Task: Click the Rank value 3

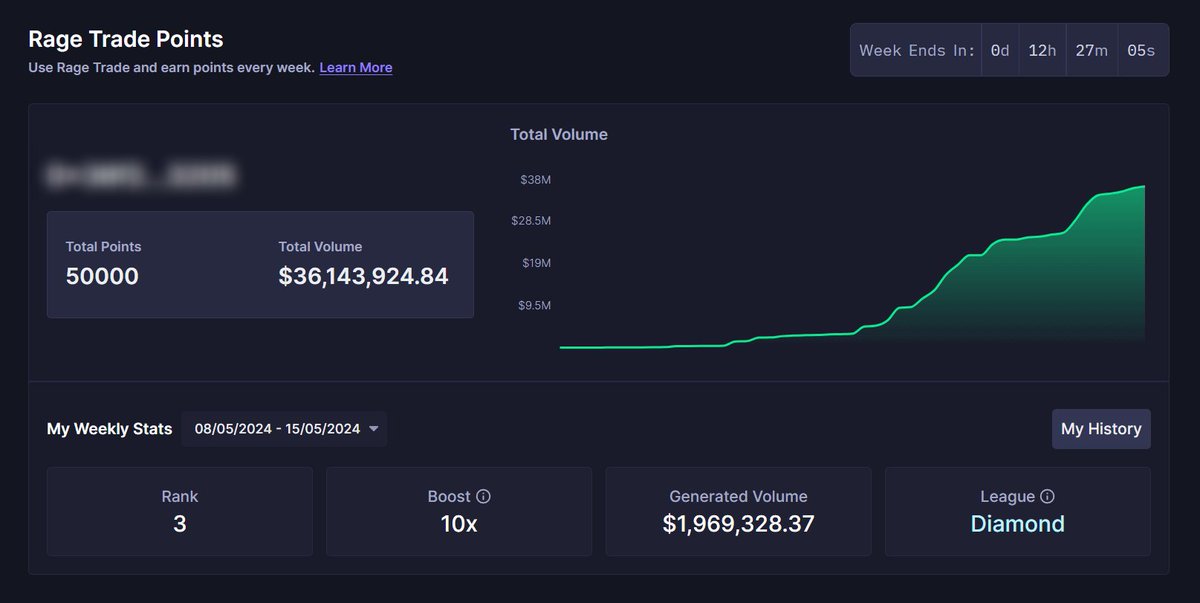Action: pyautogui.click(x=180, y=523)
